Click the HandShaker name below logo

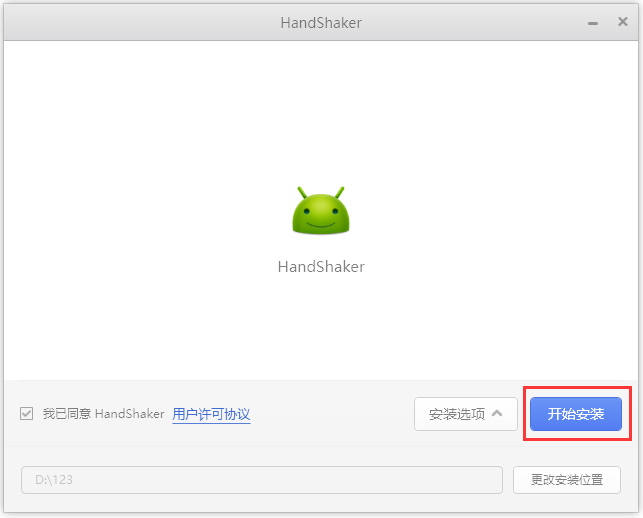click(x=321, y=267)
